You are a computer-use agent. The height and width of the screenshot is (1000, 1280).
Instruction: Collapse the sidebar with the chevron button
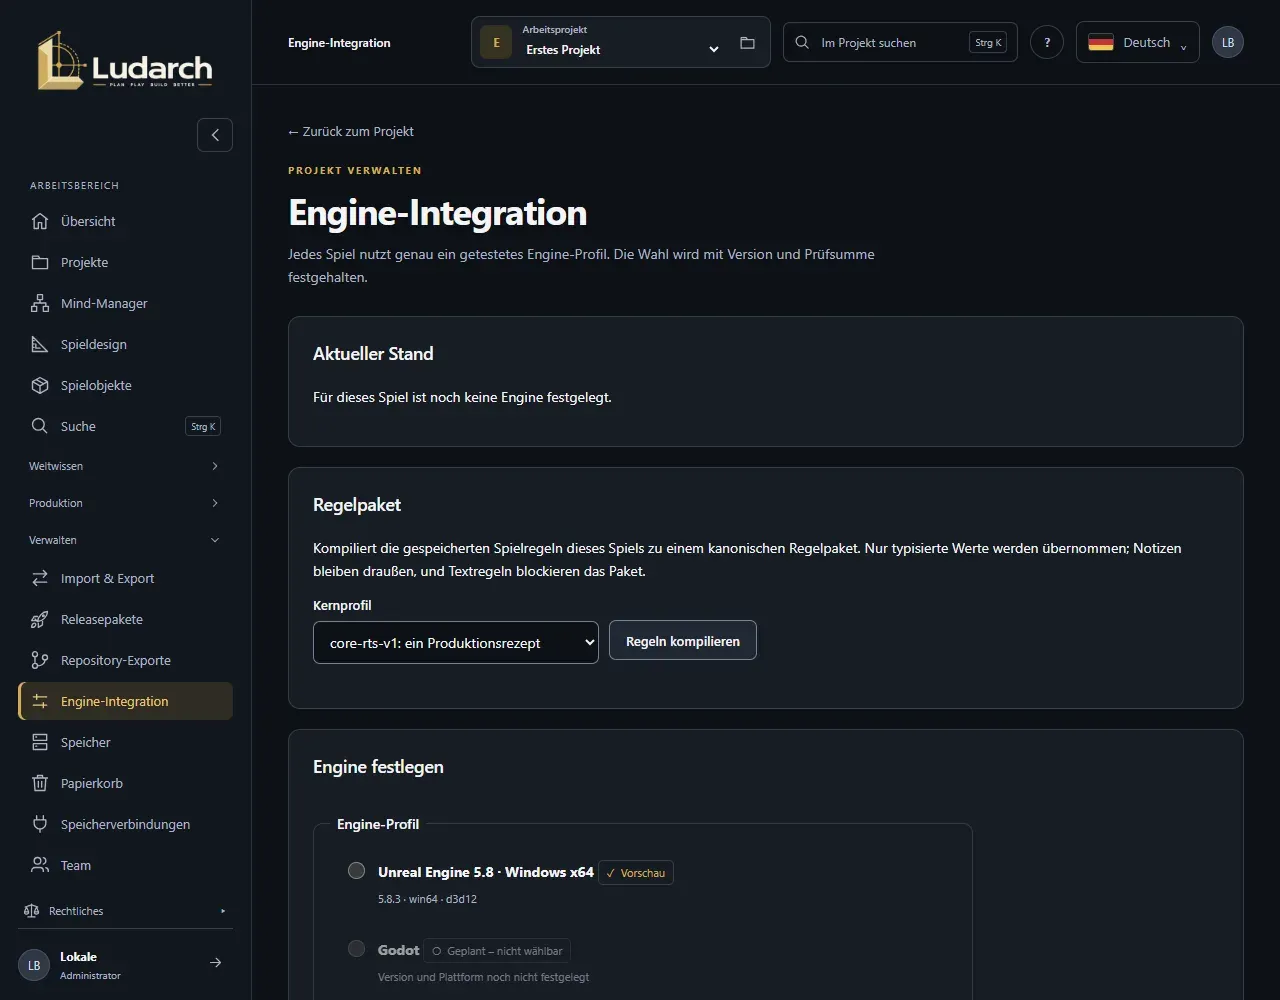point(215,135)
